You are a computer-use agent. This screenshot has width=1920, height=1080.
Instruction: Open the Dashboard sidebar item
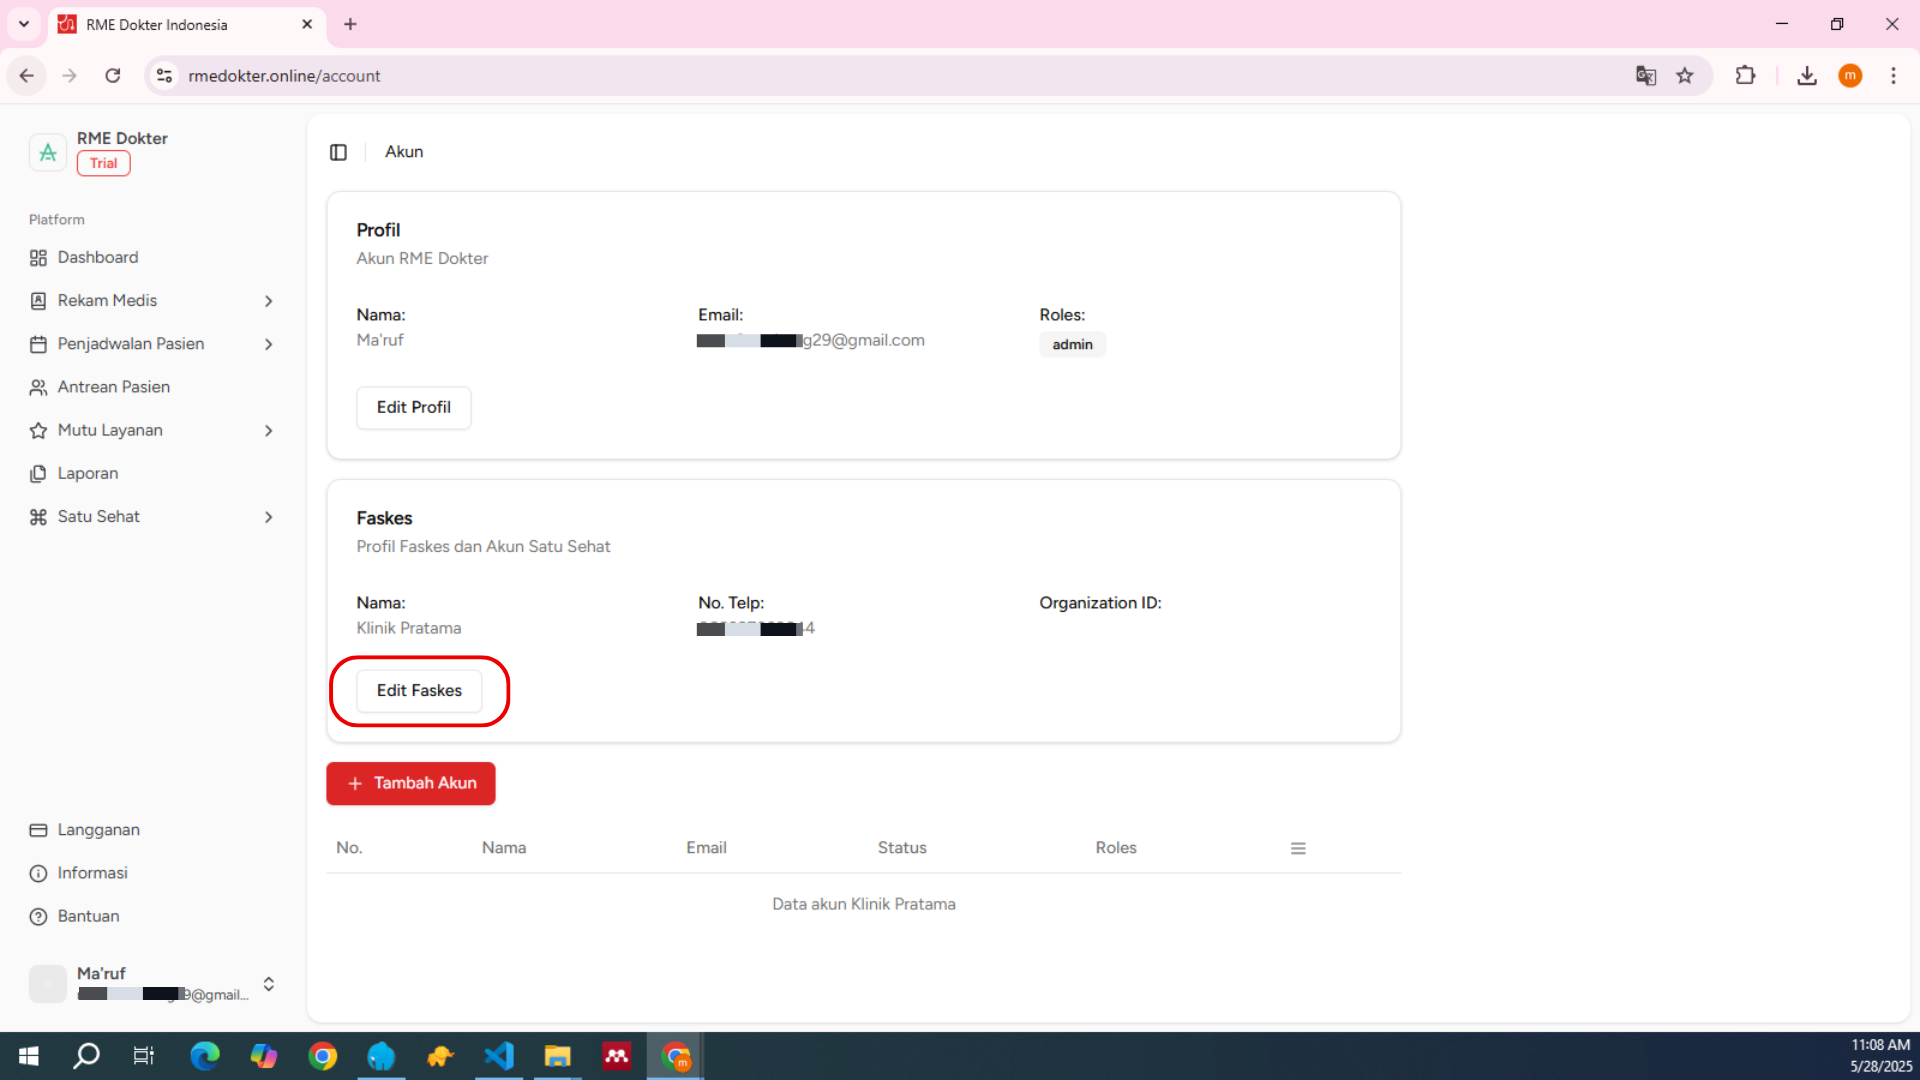click(x=98, y=258)
